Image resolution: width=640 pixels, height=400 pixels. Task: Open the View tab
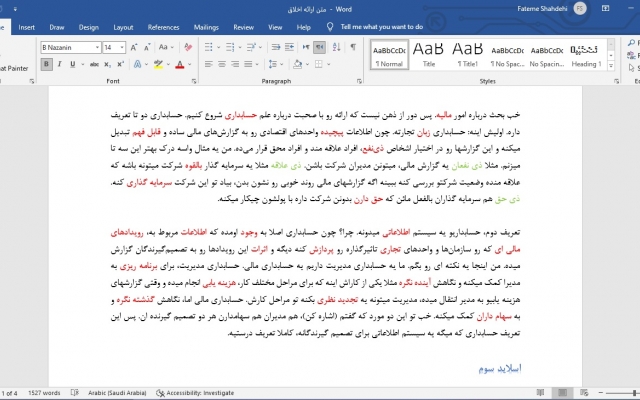coord(275,27)
